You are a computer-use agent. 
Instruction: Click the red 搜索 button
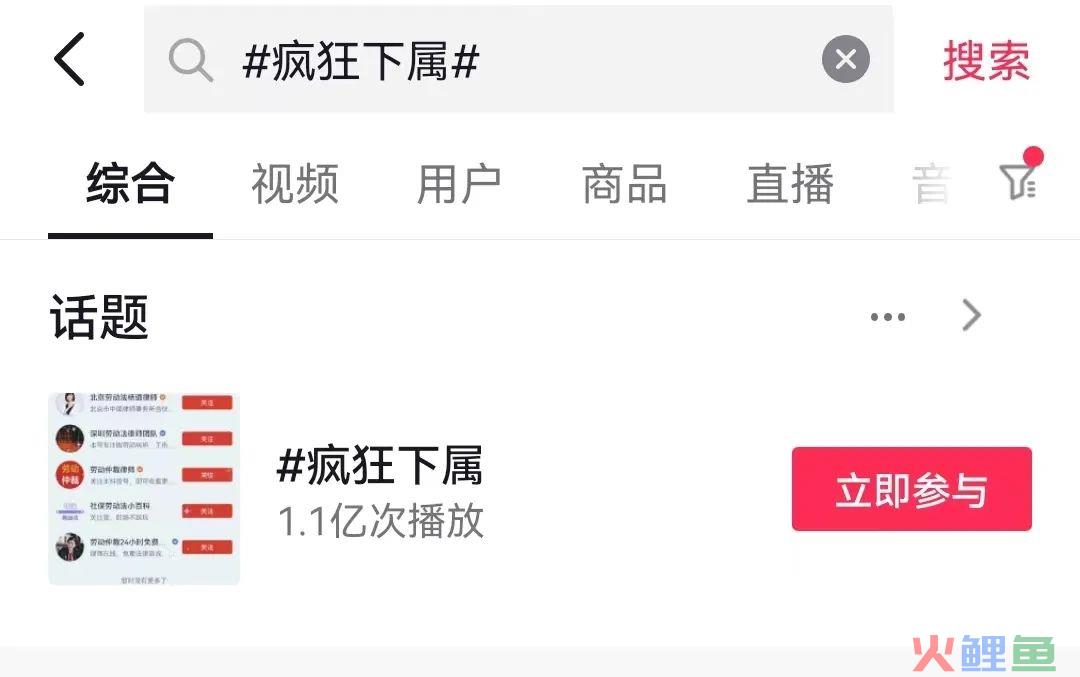(x=986, y=61)
